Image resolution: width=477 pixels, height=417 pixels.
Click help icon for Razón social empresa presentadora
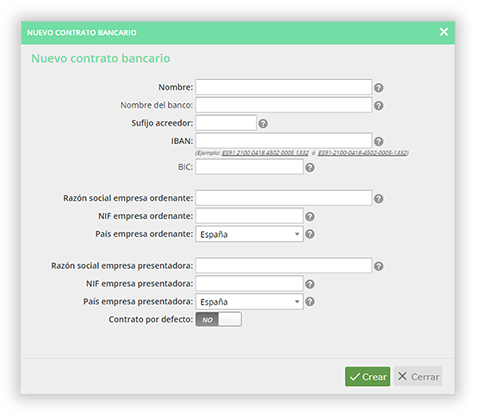click(378, 266)
